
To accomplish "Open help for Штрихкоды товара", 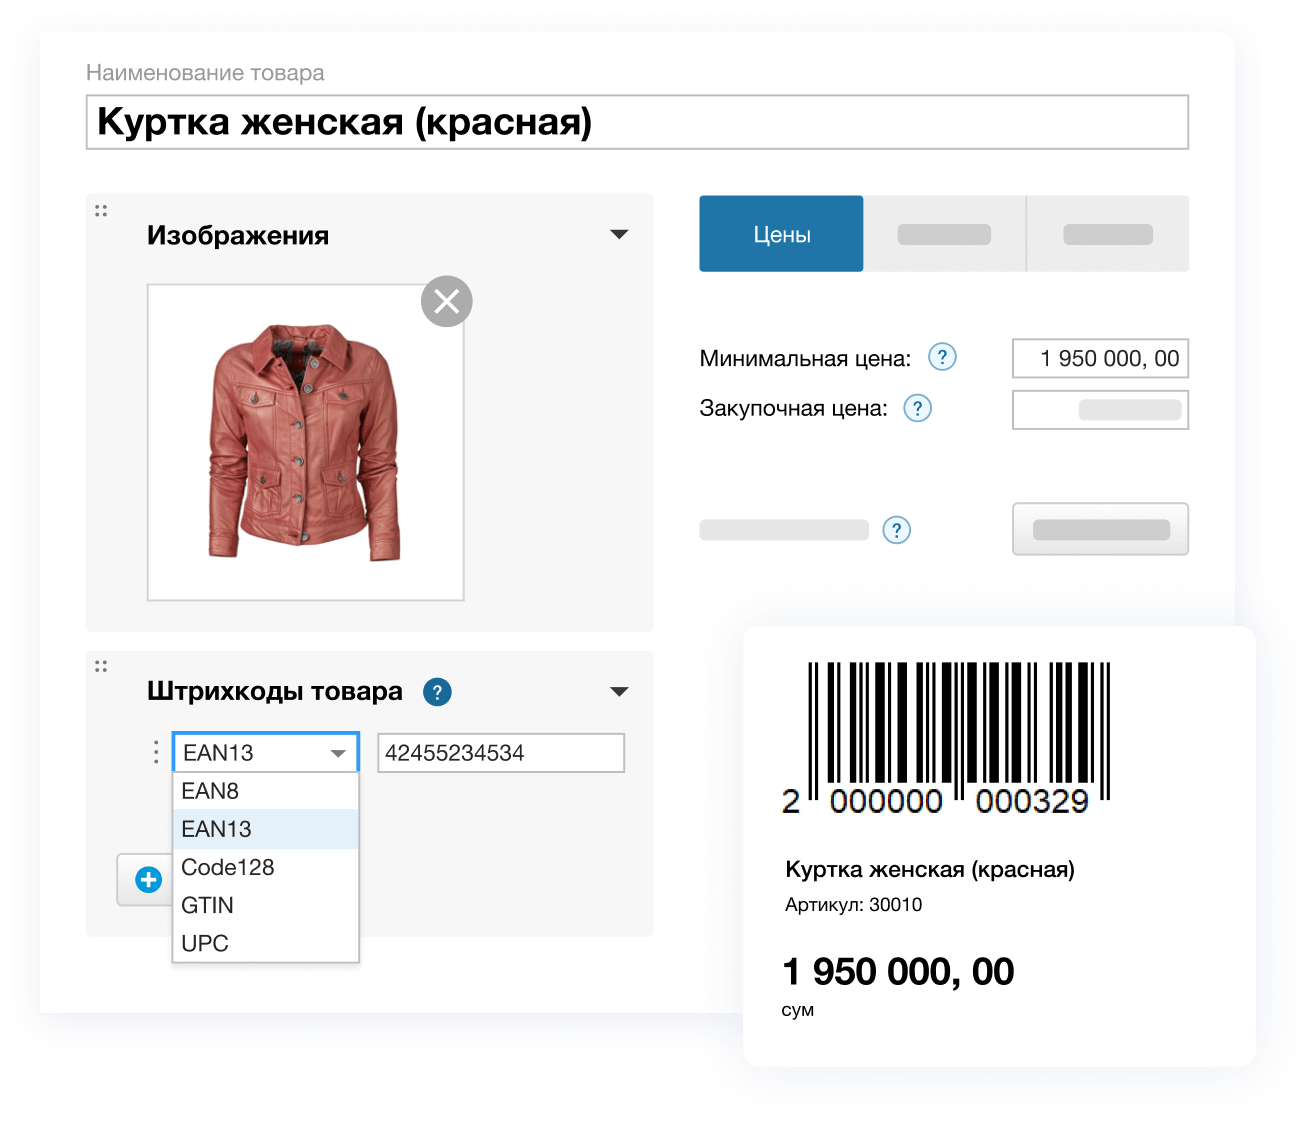I will [437, 691].
